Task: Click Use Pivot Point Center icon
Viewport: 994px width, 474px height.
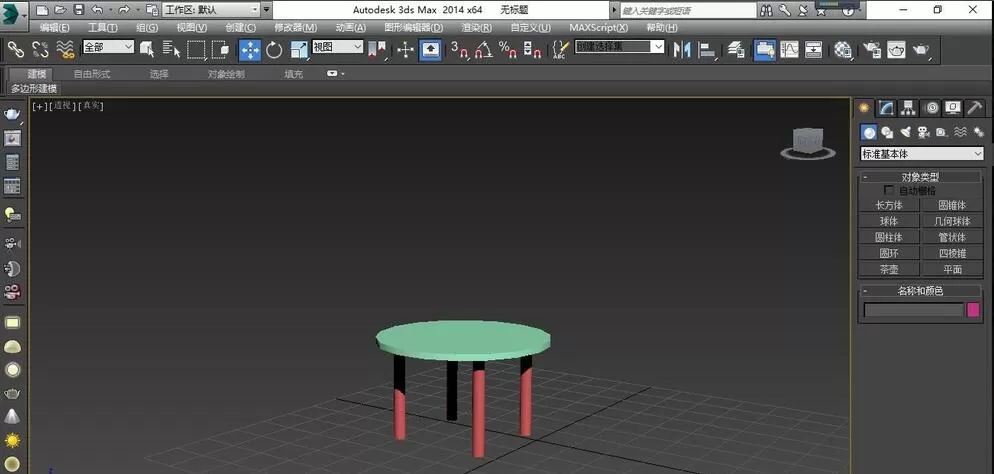Action: [377, 49]
